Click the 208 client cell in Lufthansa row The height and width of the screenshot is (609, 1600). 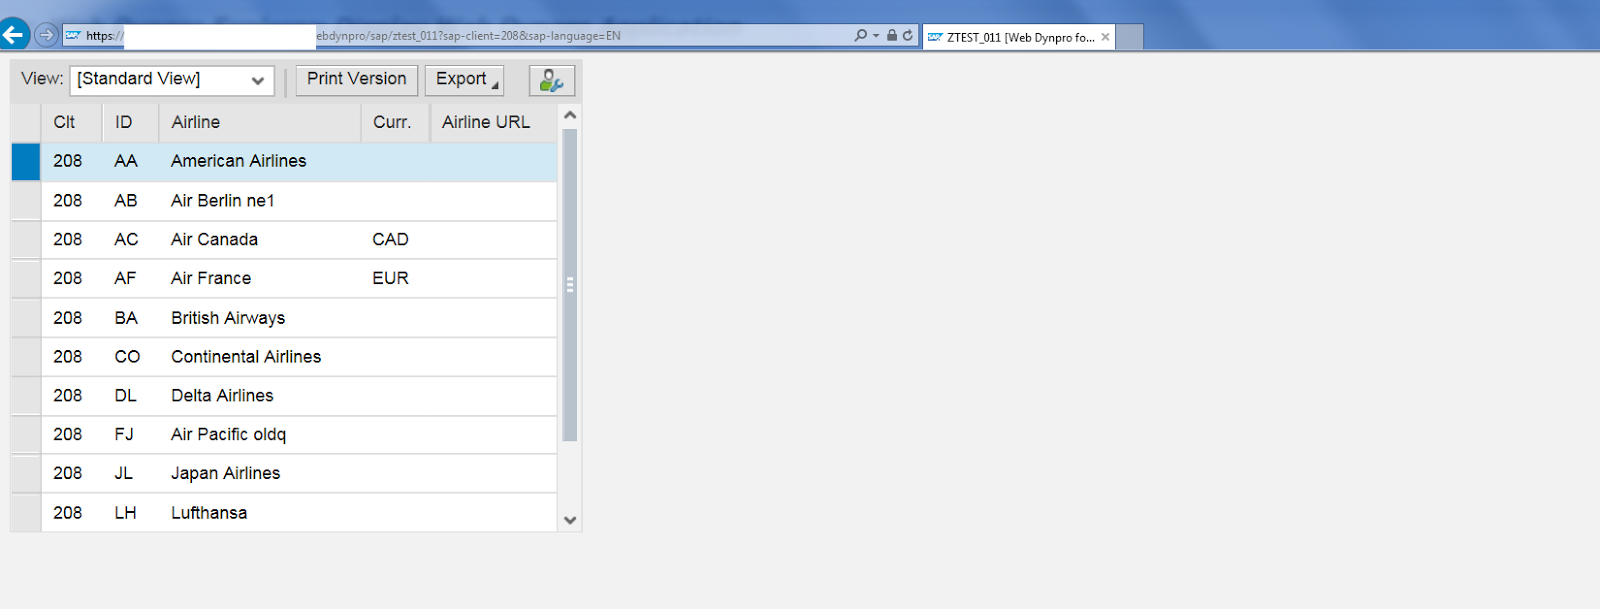click(72, 513)
